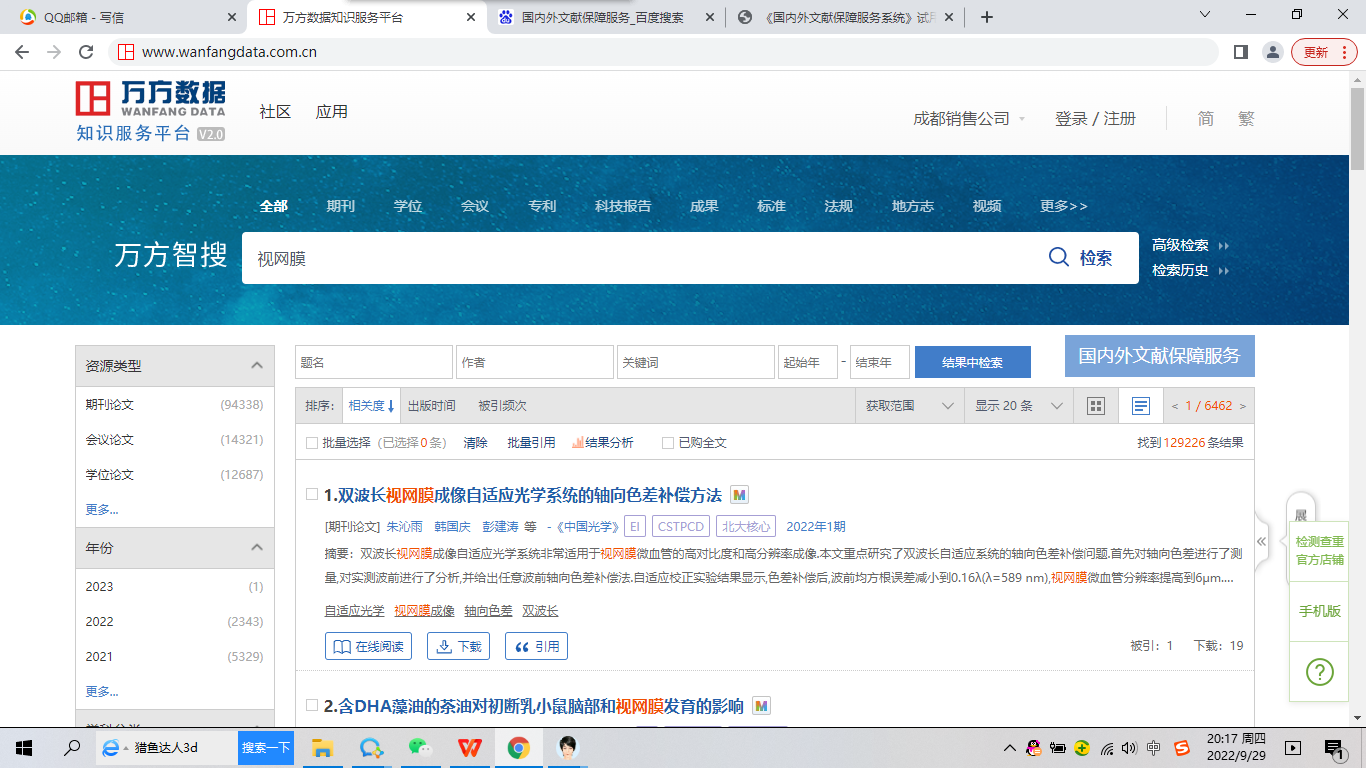This screenshot has width=1366, height=768.
Task: Switch to list view icon in results toolbar
Action: click(x=1140, y=406)
